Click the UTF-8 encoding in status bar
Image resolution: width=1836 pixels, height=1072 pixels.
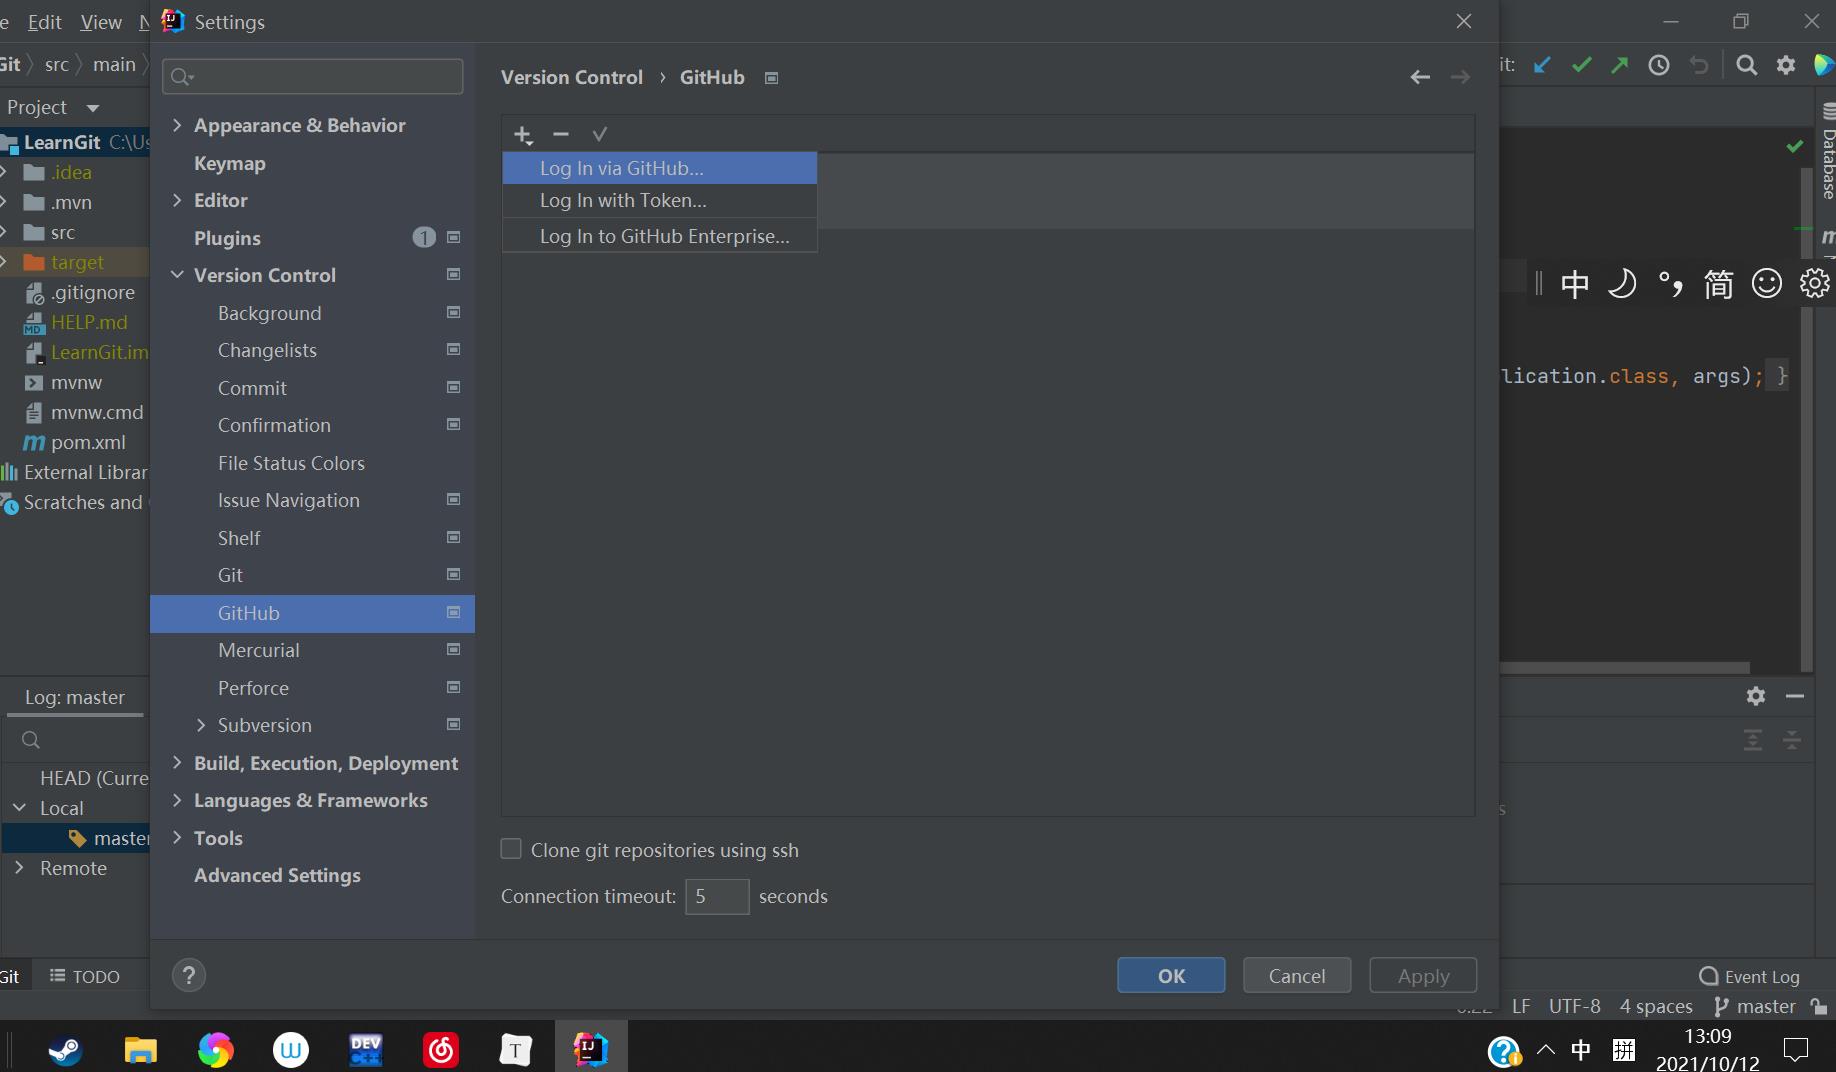coord(1574,1006)
